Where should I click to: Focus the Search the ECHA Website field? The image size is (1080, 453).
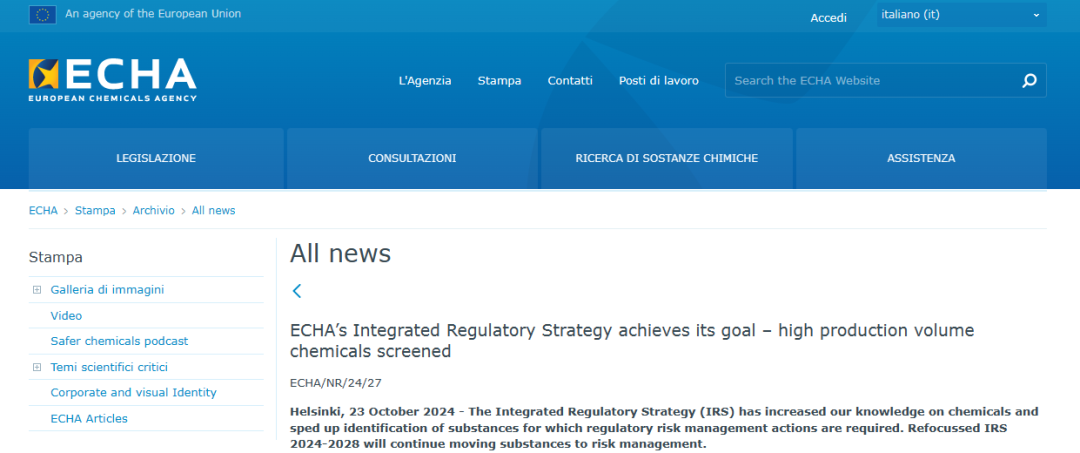pyautogui.click(x=870, y=81)
